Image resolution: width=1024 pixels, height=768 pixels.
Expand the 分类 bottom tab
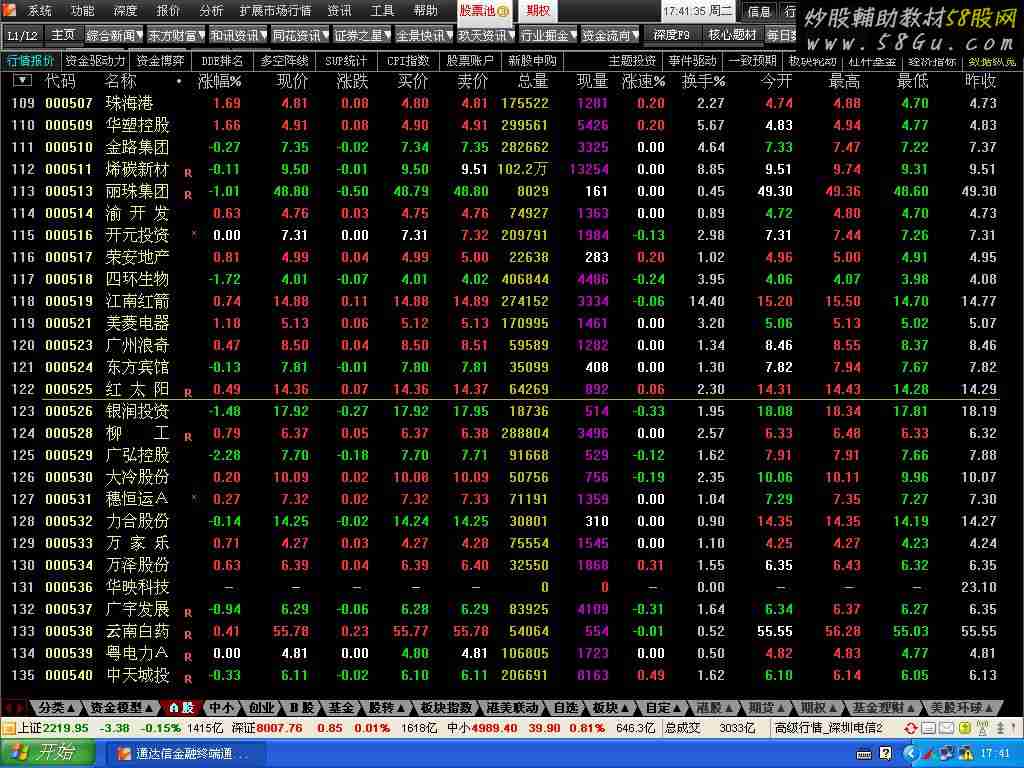[56, 707]
